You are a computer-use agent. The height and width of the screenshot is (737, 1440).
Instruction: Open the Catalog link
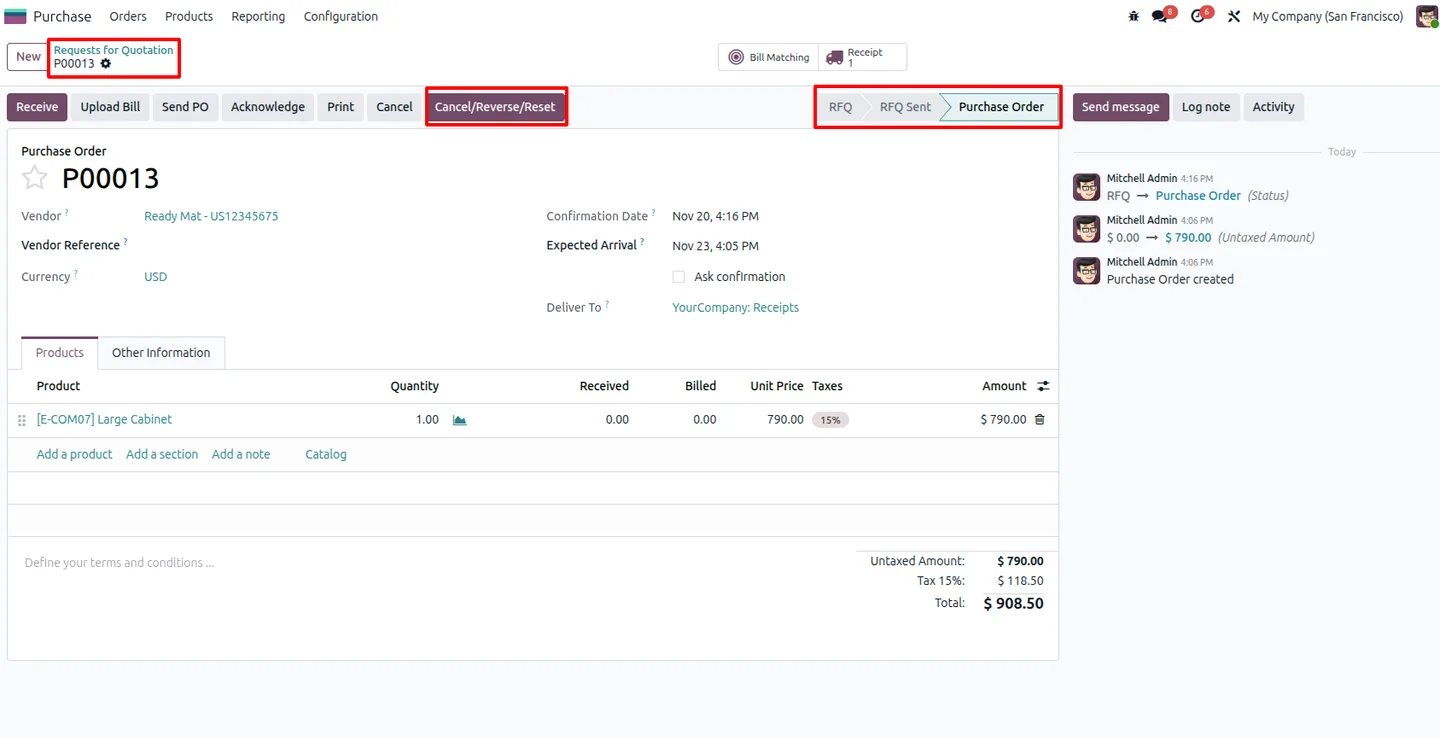coord(326,454)
